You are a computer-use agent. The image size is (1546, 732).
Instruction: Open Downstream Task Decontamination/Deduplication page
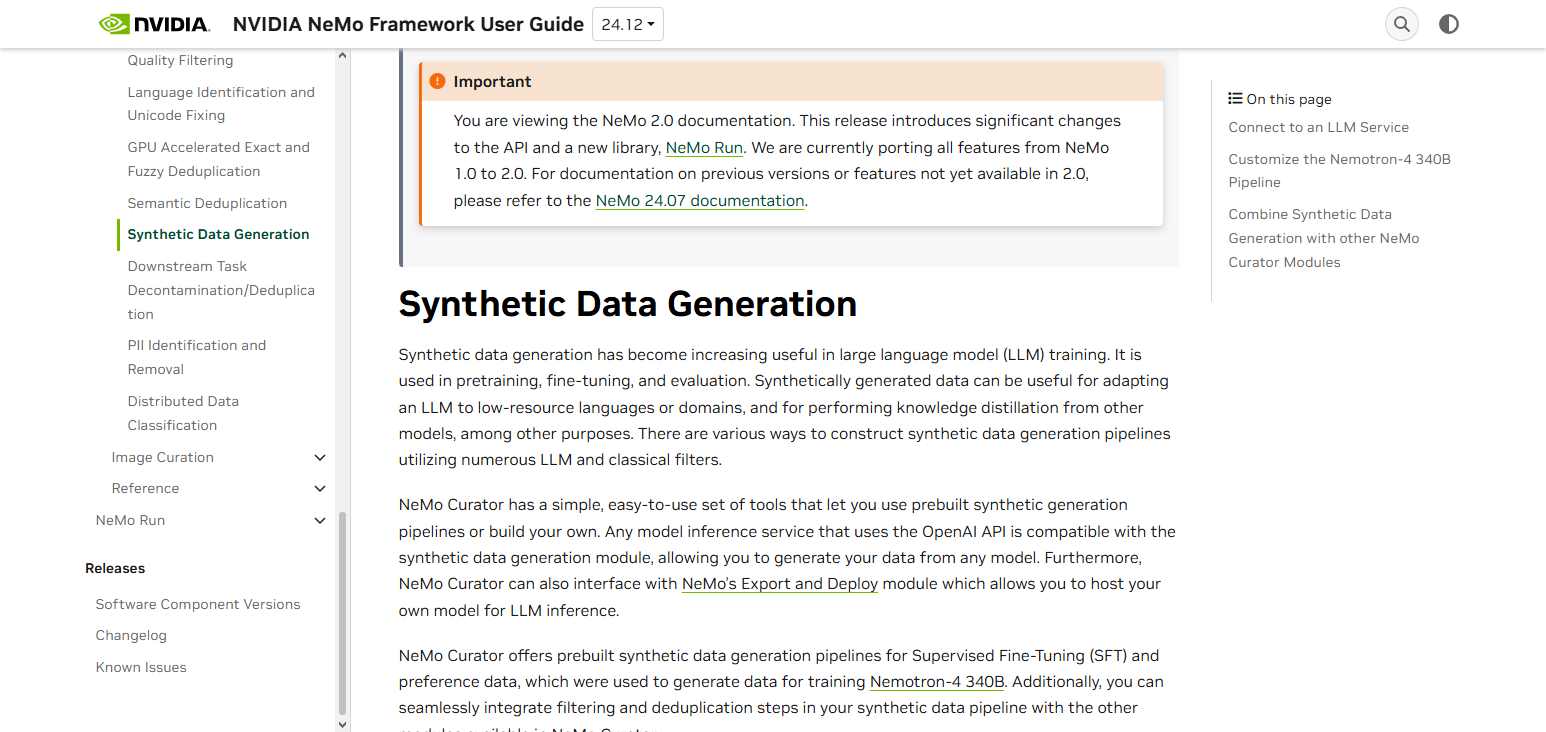pos(221,290)
